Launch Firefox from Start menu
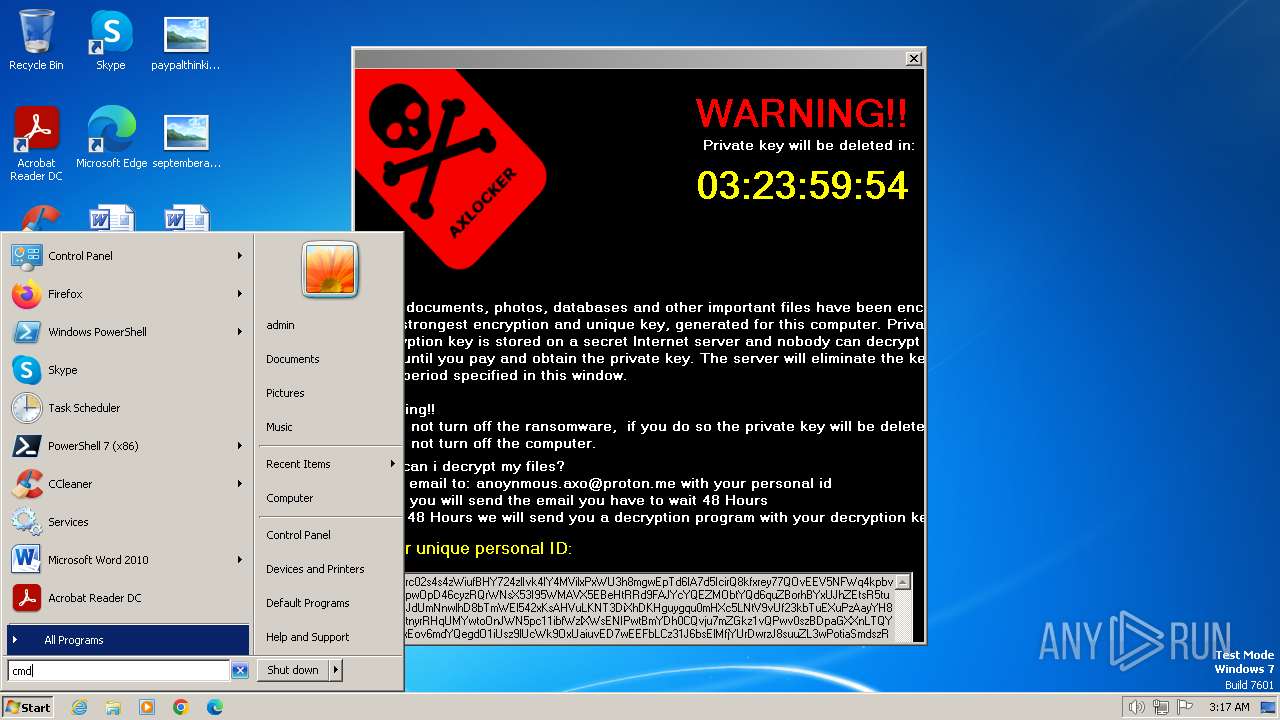The height and width of the screenshot is (720, 1280). [x=127, y=294]
